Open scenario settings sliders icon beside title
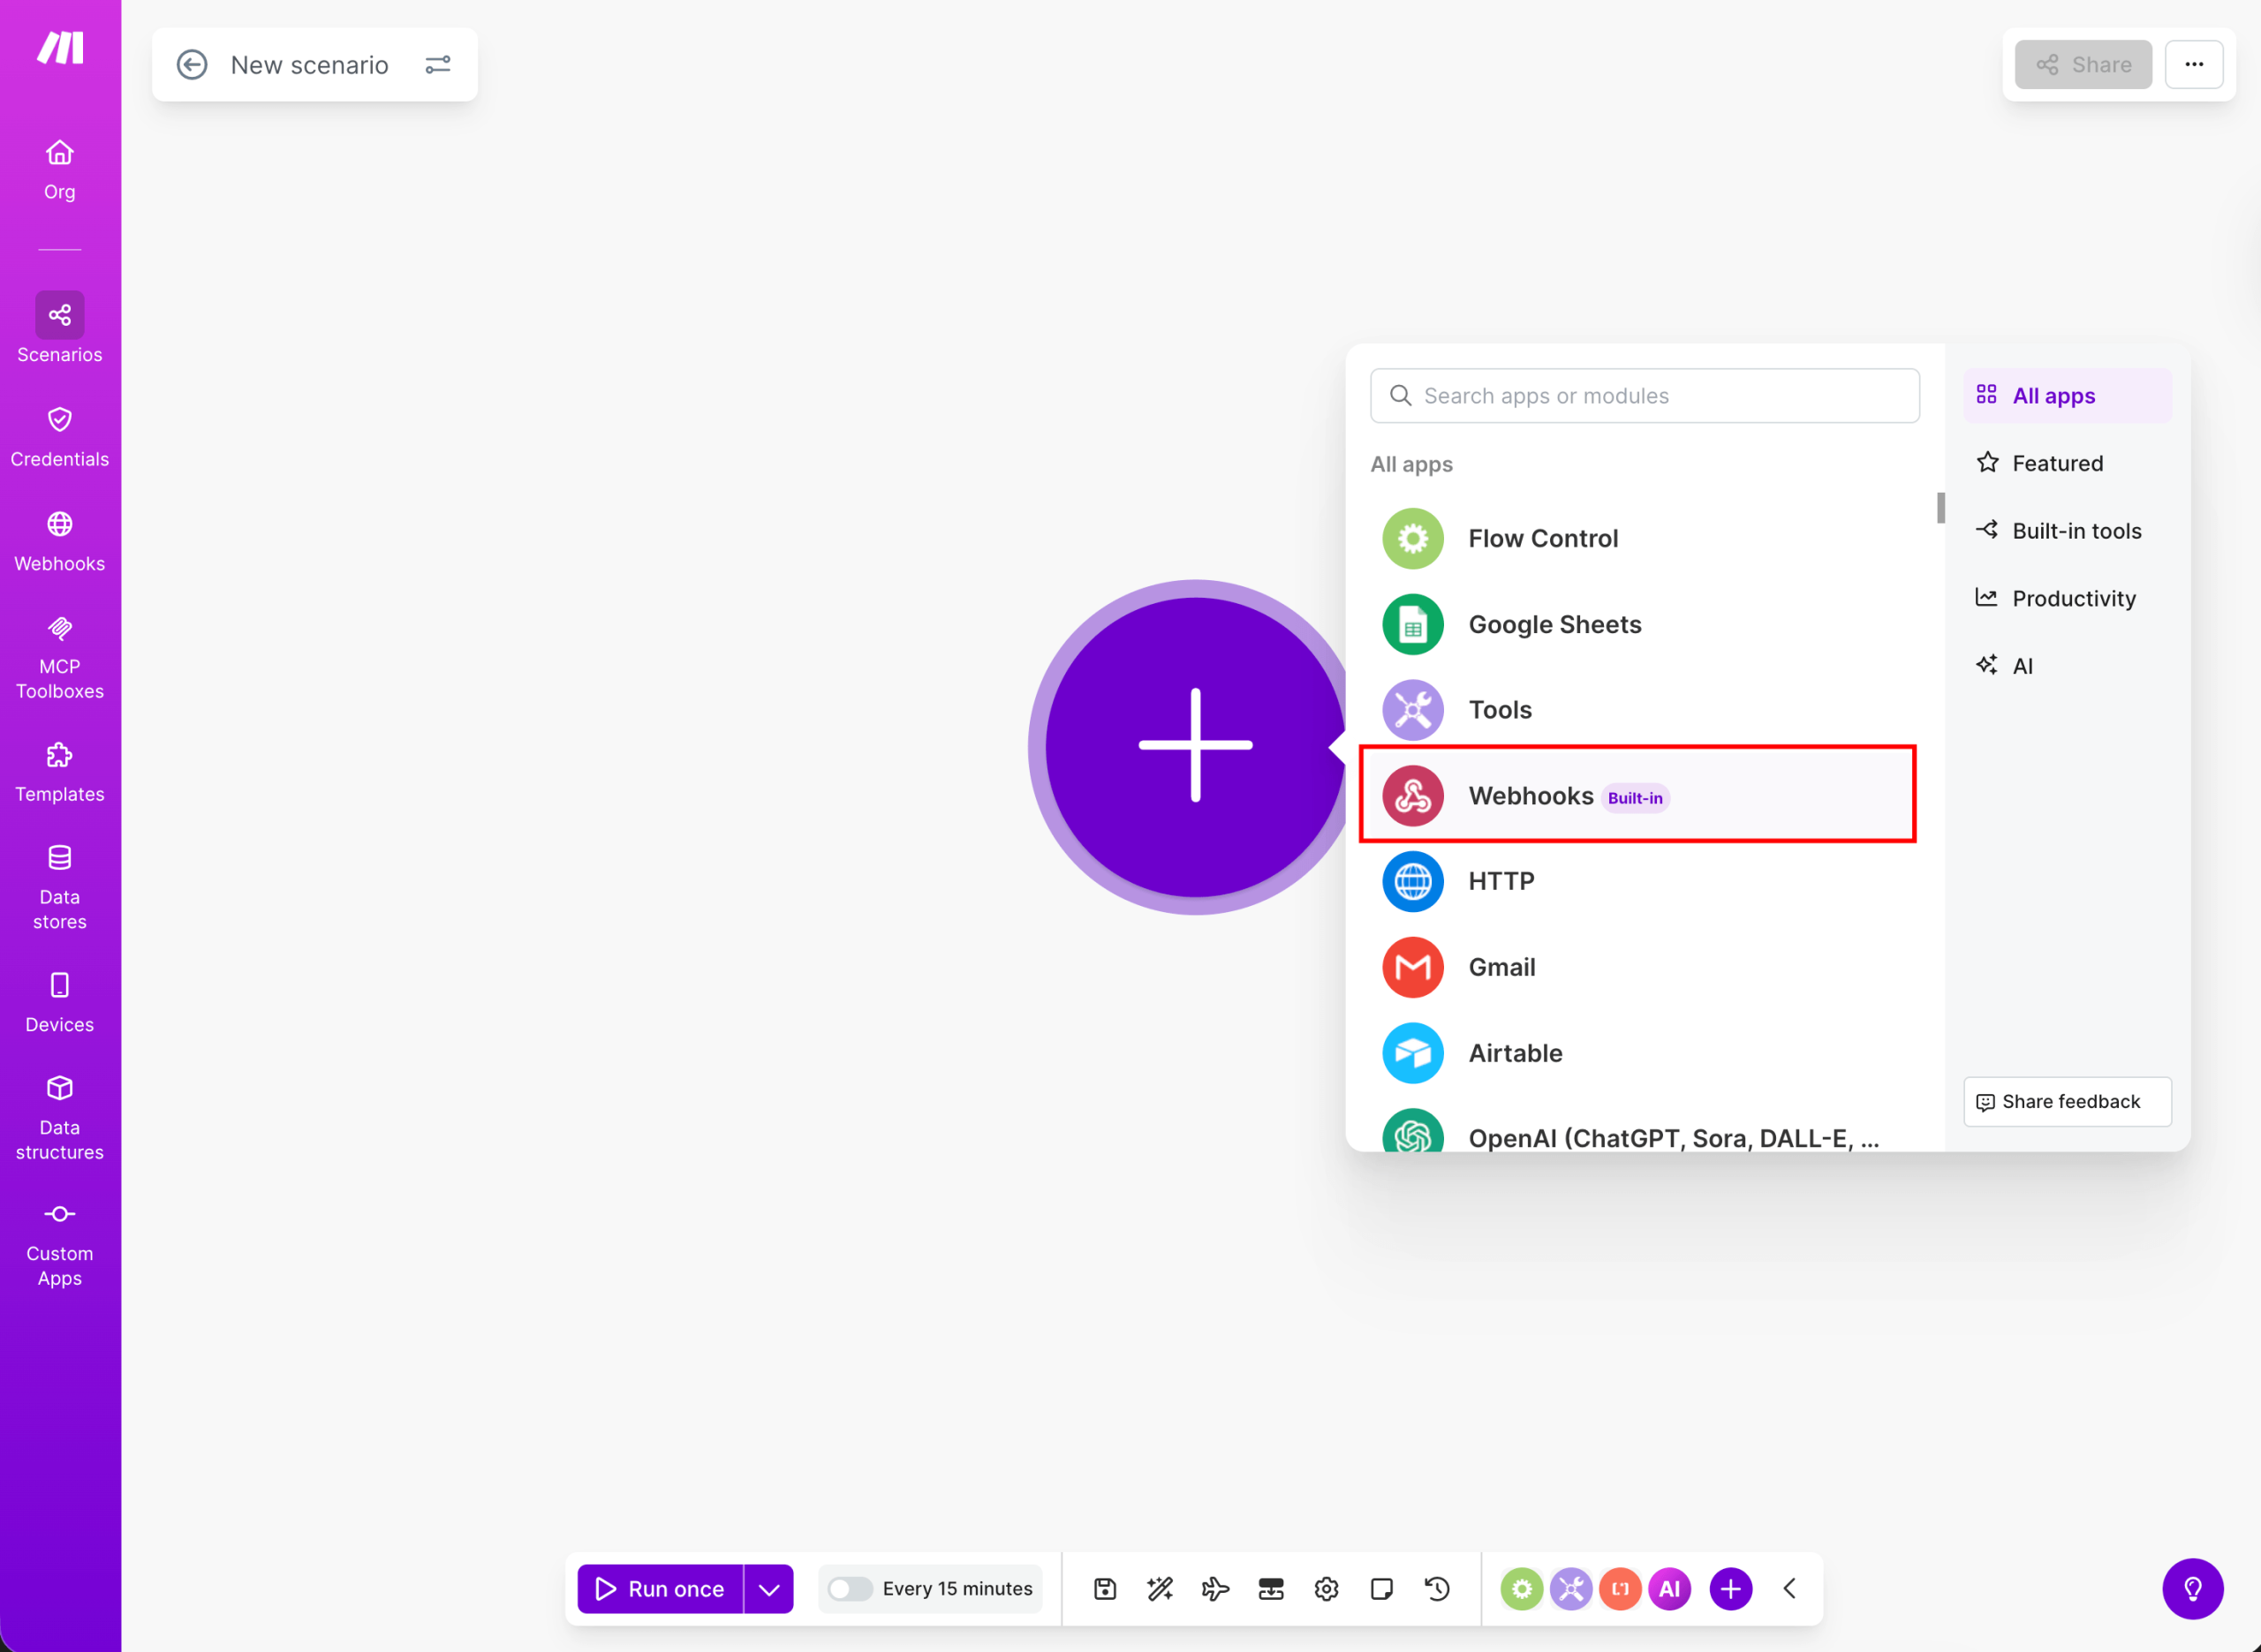The image size is (2261, 1652). pyautogui.click(x=438, y=65)
